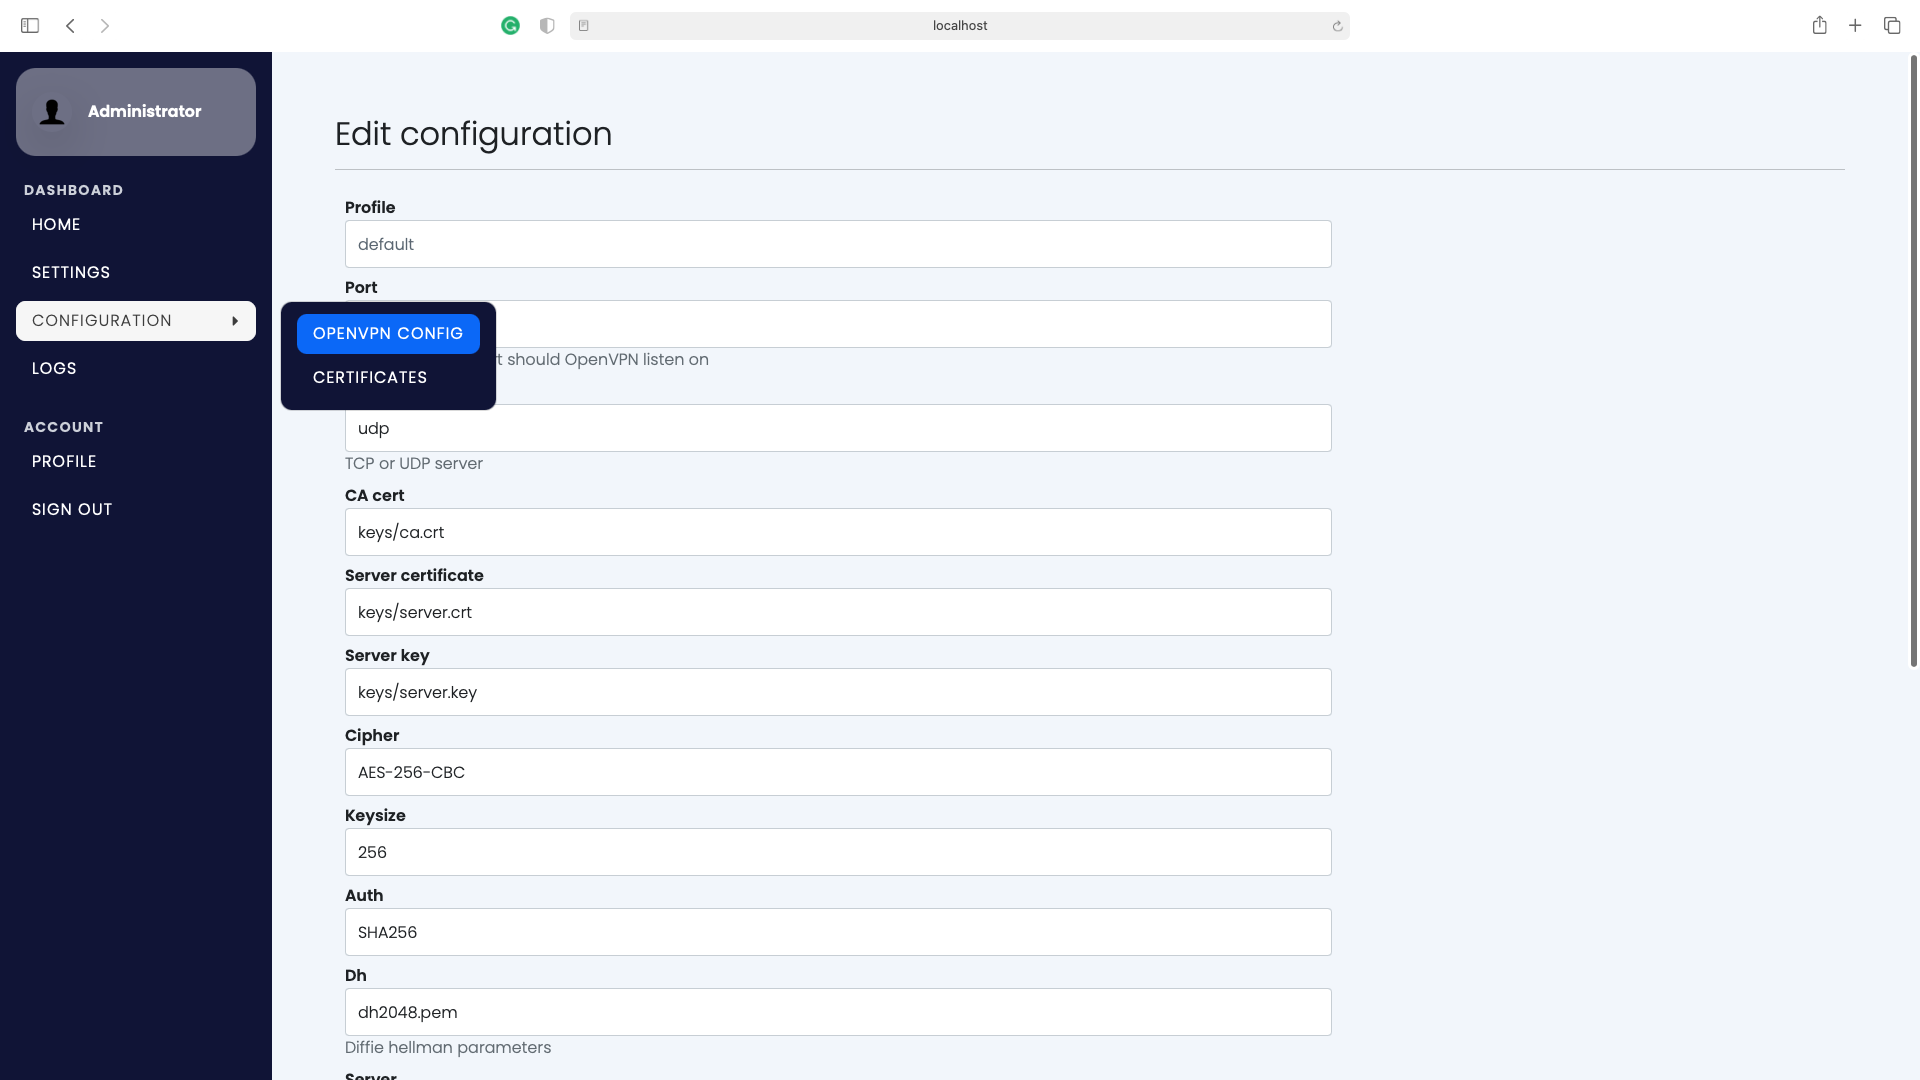Click the privacy shield icon

pos(547,26)
